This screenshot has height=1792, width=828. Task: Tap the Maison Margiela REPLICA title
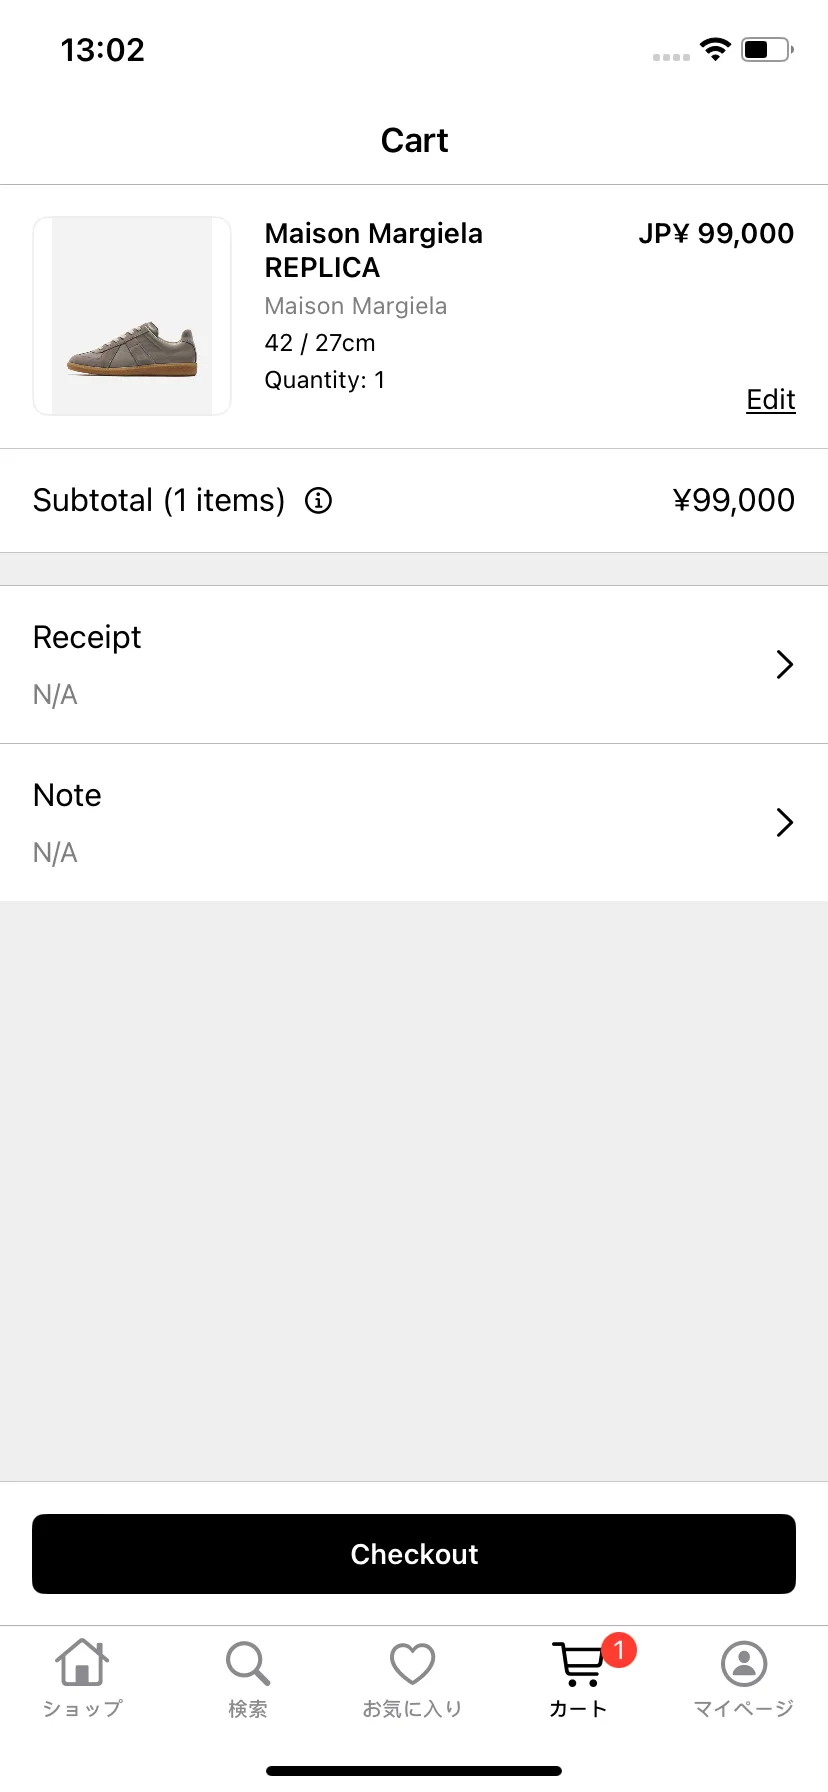(x=374, y=250)
